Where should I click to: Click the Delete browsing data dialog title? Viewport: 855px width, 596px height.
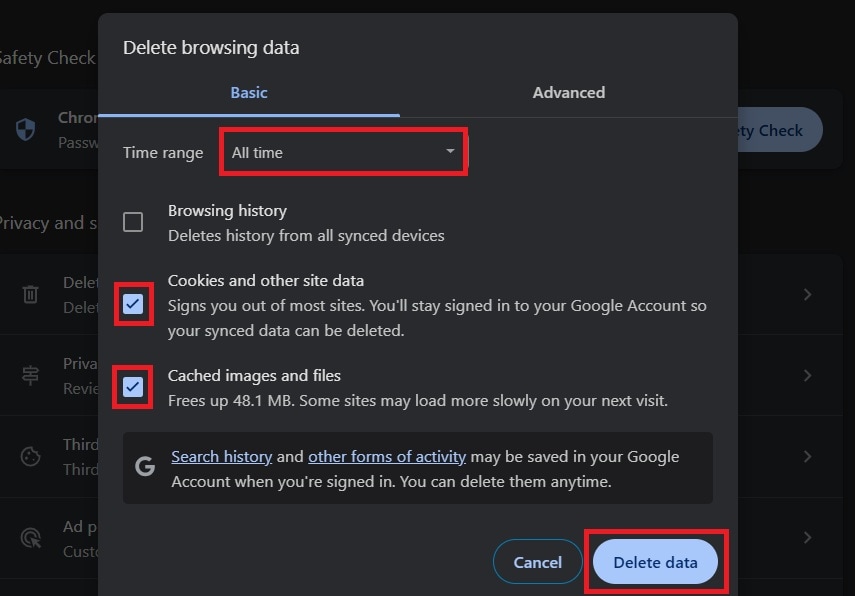pos(211,47)
